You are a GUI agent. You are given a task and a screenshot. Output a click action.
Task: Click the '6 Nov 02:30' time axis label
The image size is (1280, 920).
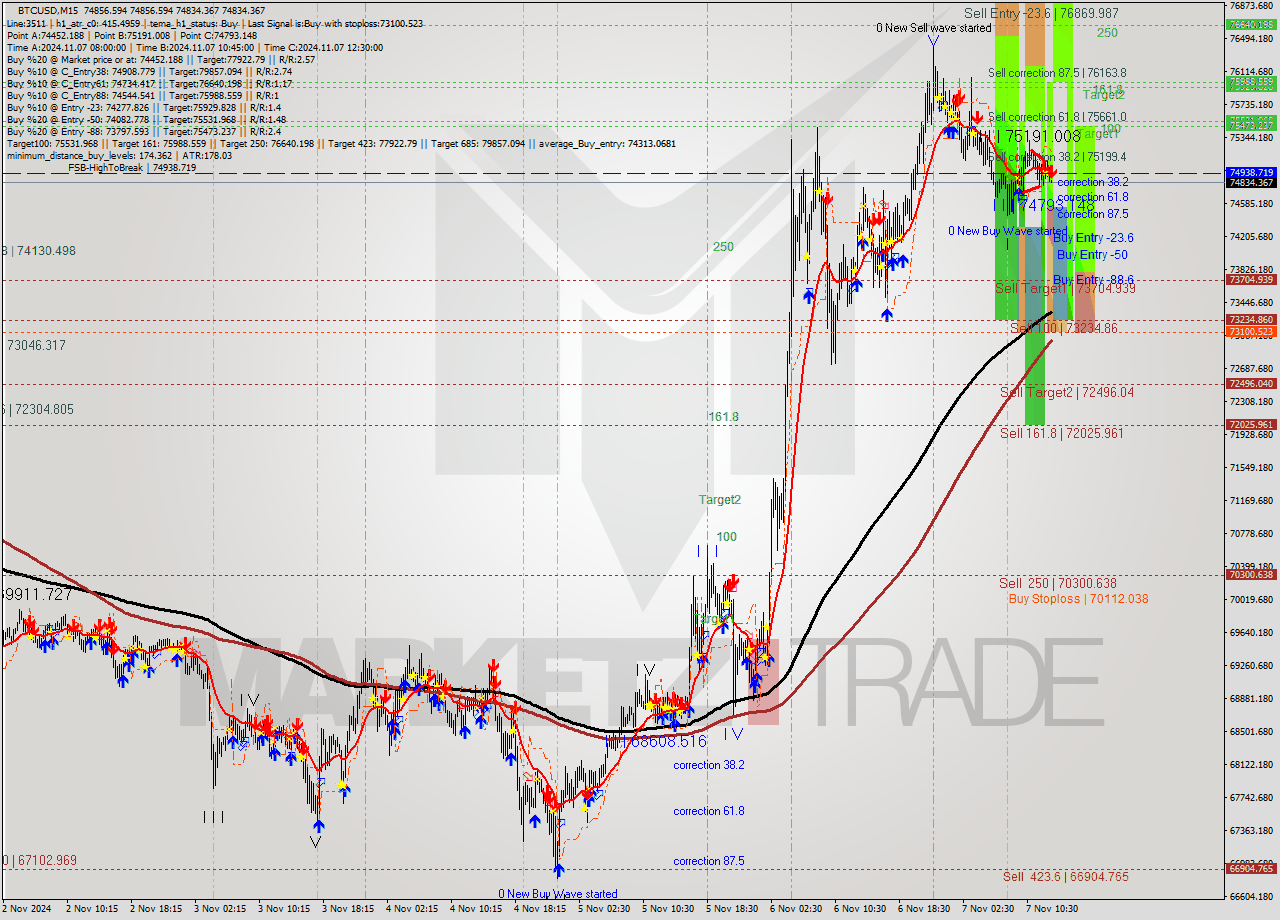(x=796, y=909)
